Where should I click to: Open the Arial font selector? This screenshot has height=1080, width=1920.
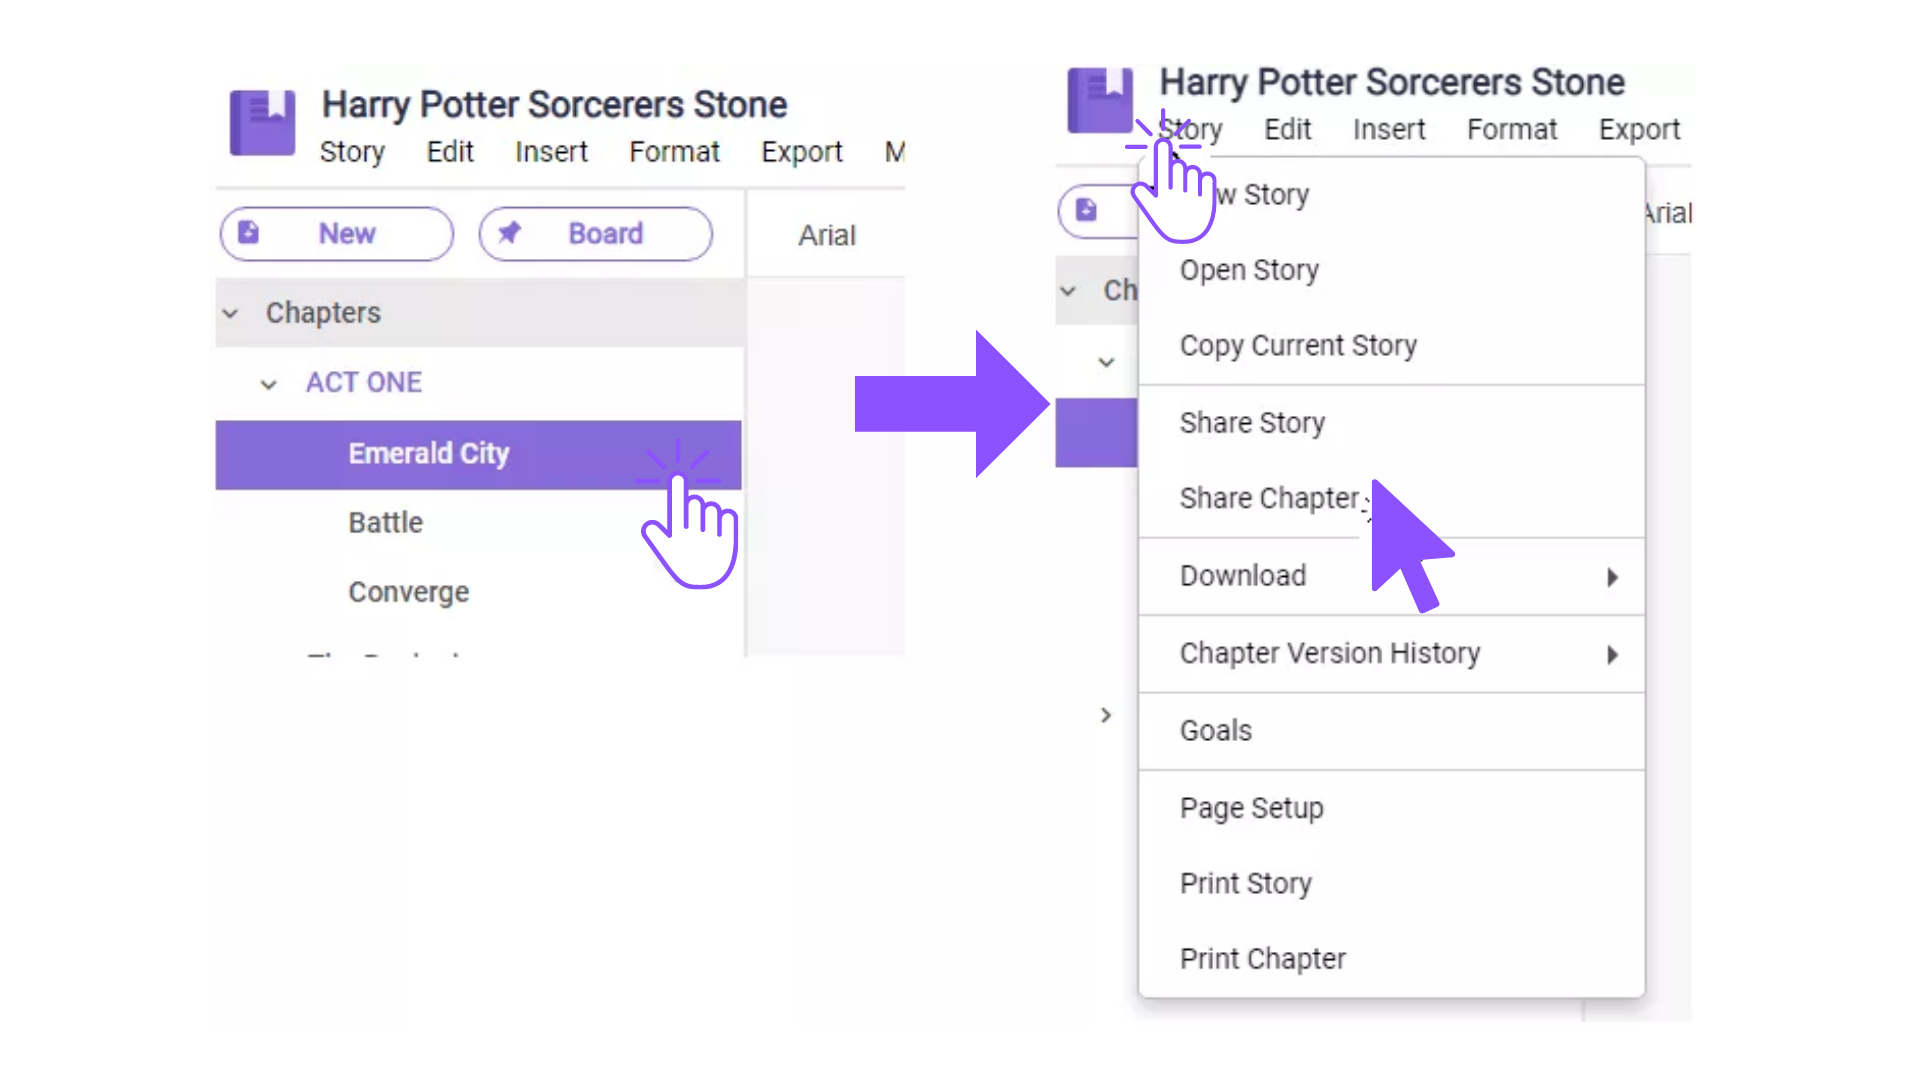coord(826,236)
